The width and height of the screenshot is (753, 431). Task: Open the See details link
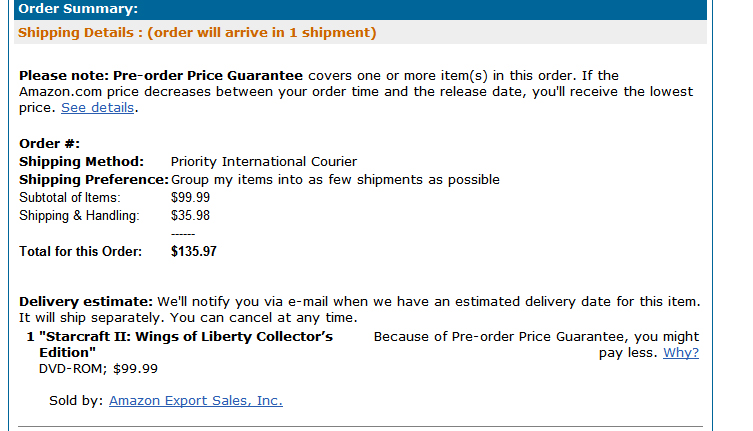(x=97, y=108)
